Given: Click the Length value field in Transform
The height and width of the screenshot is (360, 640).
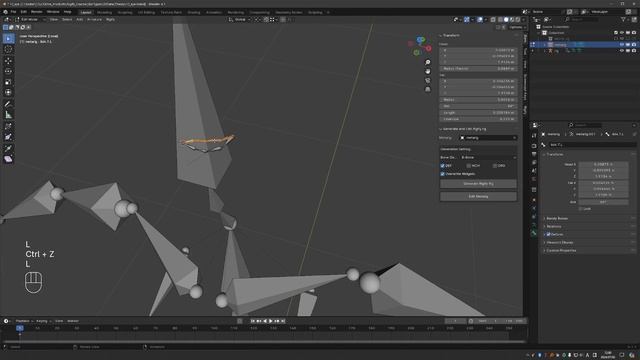Looking at the screenshot, I should (x=478, y=113).
